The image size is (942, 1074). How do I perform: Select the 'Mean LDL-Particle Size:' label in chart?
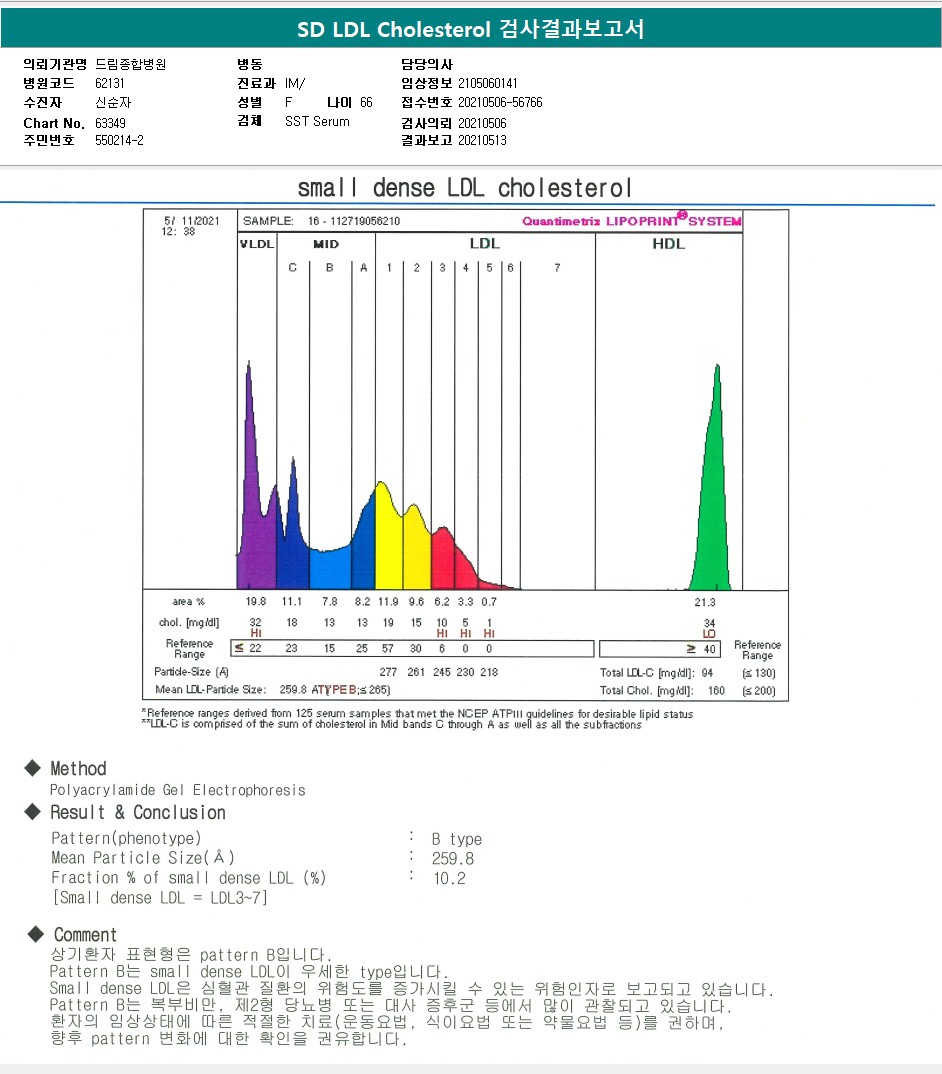coord(210,689)
